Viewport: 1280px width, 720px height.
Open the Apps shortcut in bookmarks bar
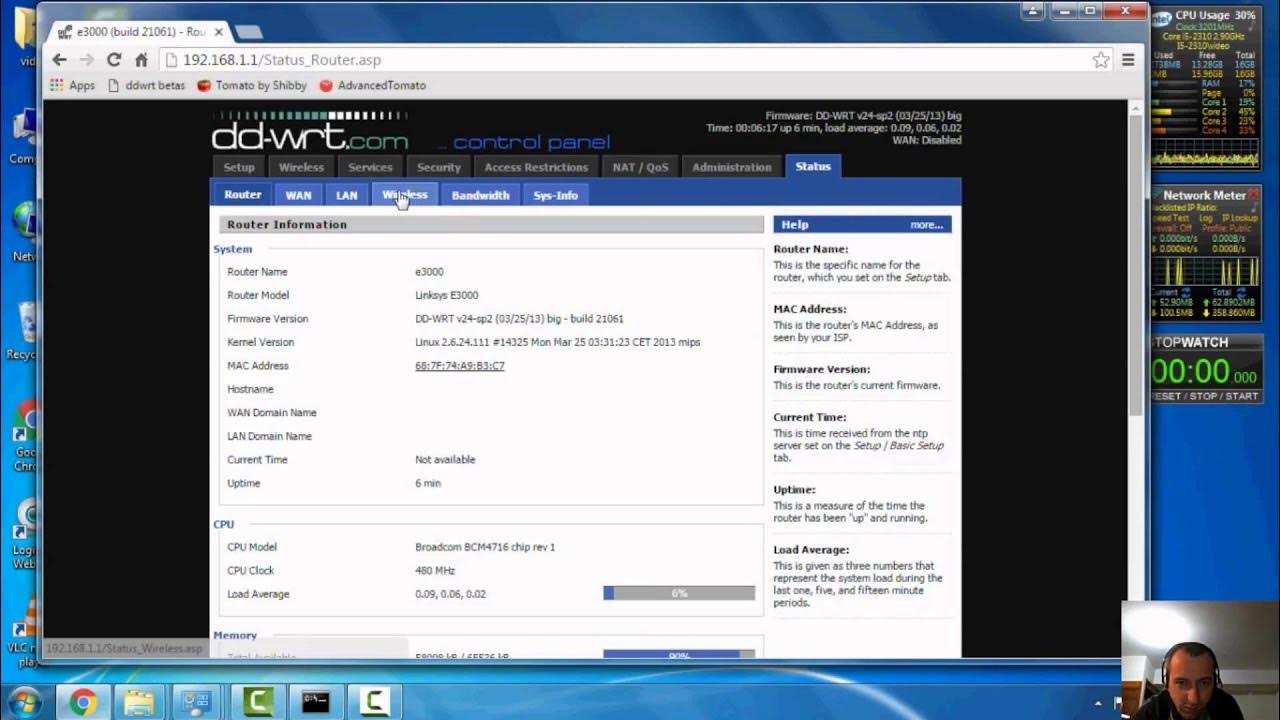point(73,86)
